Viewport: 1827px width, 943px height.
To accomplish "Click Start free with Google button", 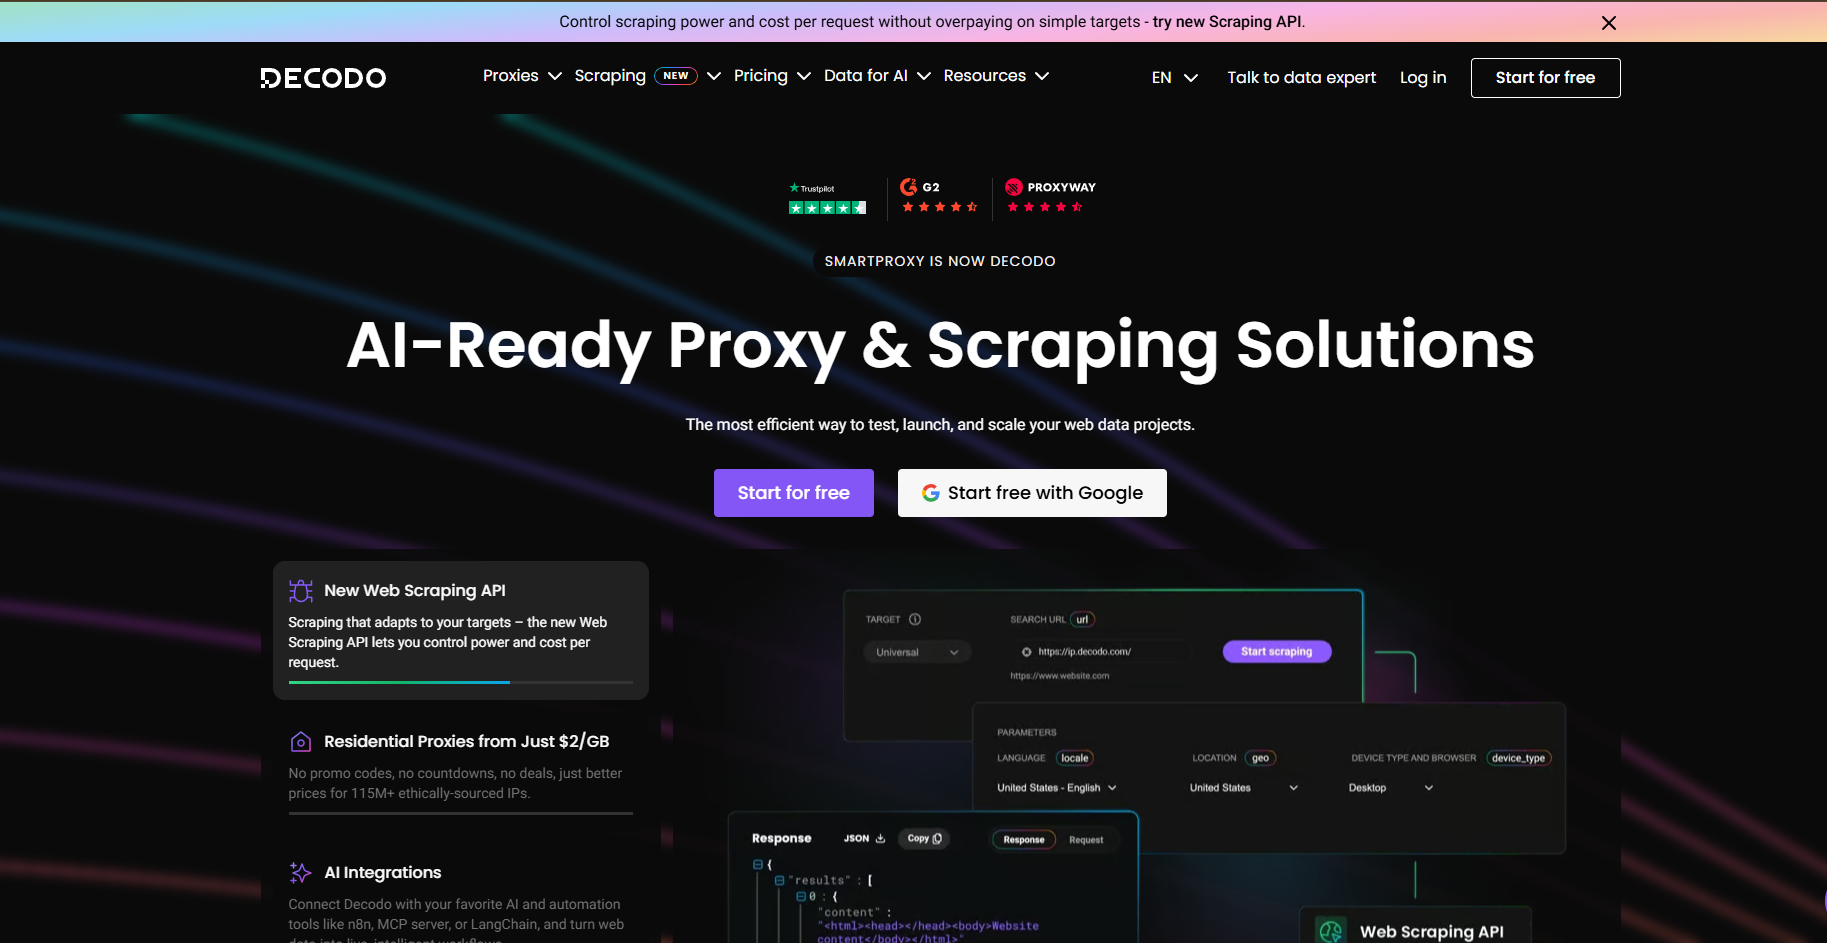I will click(1032, 493).
